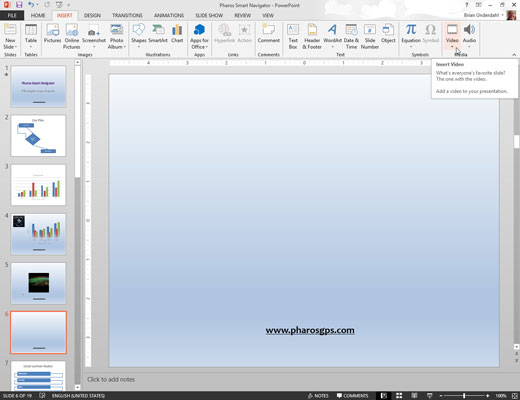Click to add notes area
Image resolution: width=520 pixels, height=400 pixels.
click(x=111, y=379)
